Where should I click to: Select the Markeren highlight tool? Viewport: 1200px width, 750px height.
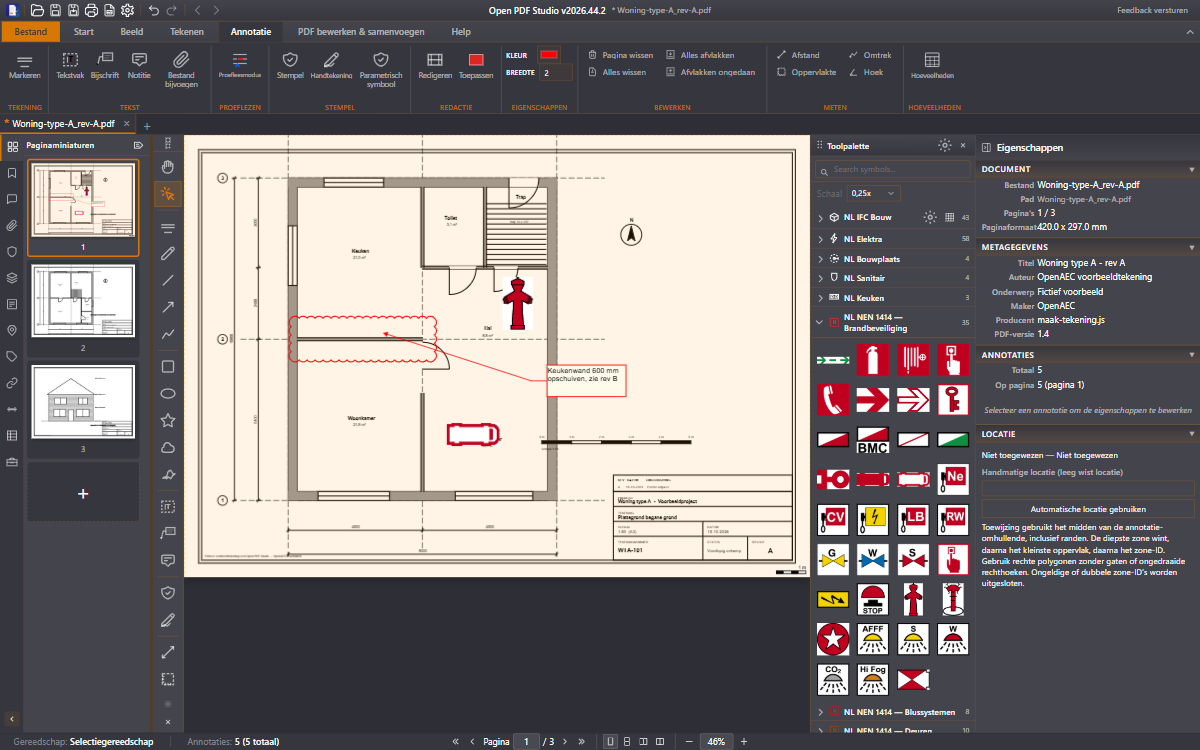point(25,67)
